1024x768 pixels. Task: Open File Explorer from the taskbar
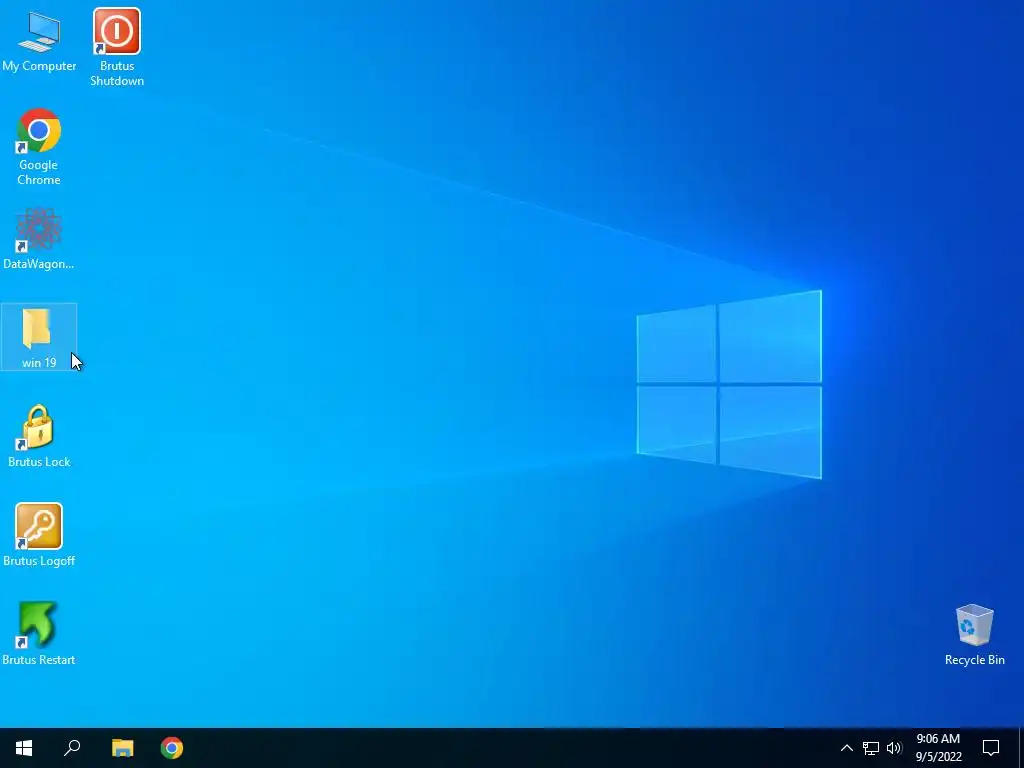122,748
